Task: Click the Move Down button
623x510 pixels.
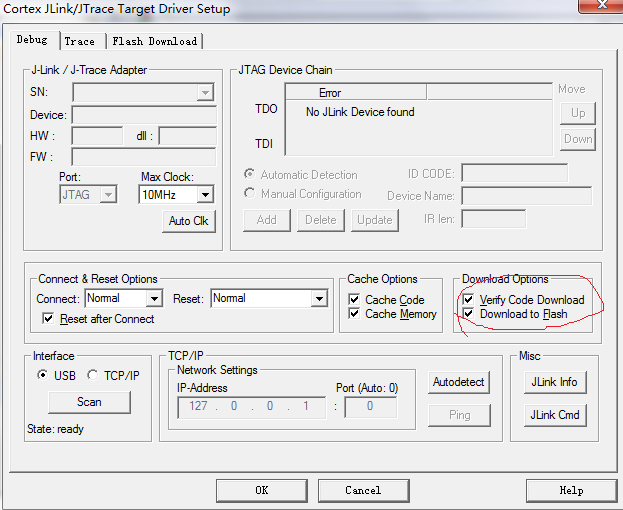Action: (x=578, y=139)
